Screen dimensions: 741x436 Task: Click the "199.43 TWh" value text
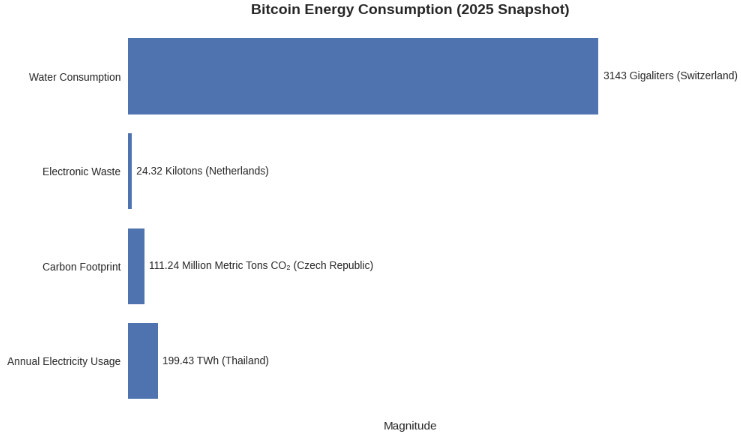point(190,361)
